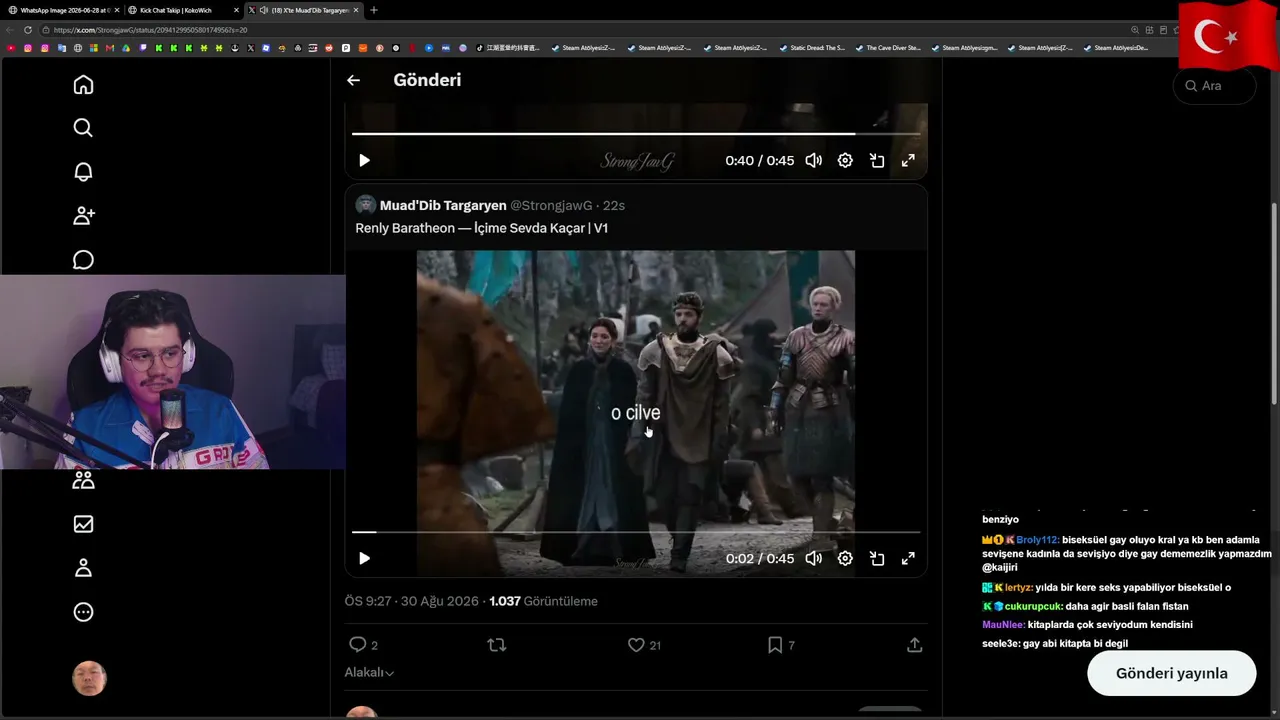1280x720 pixels.
Task: Open the Profile person icon in sidebar
Action: [x=83, y=568]
